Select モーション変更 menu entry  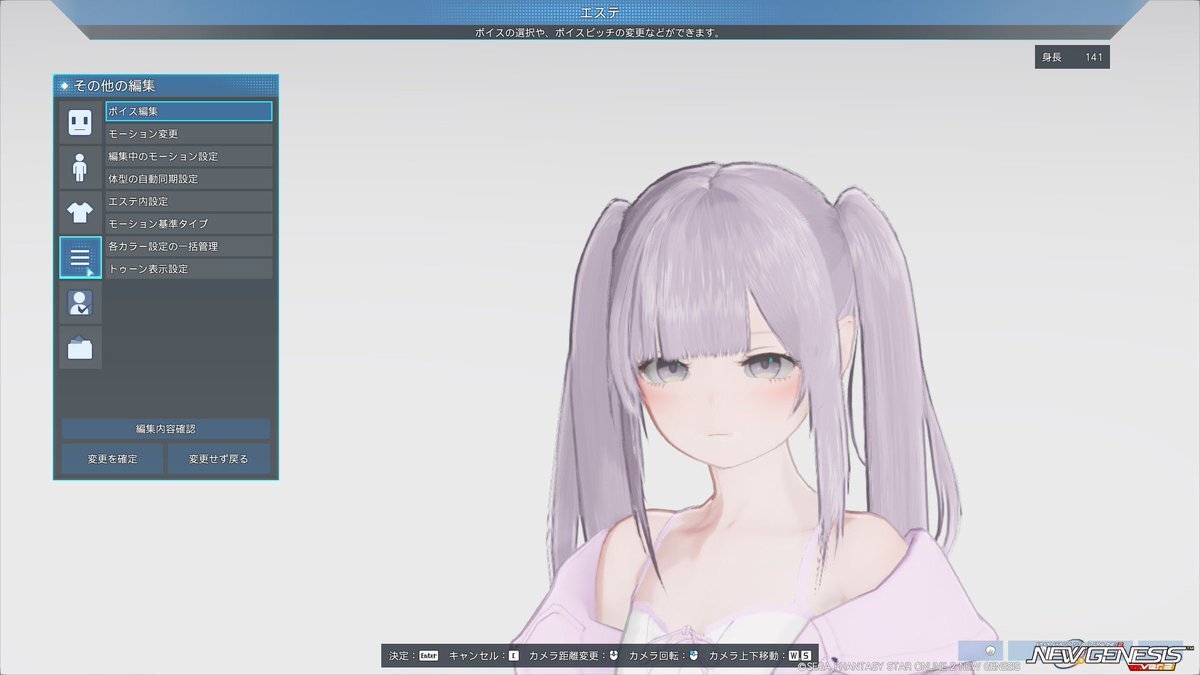coord(189,134)
